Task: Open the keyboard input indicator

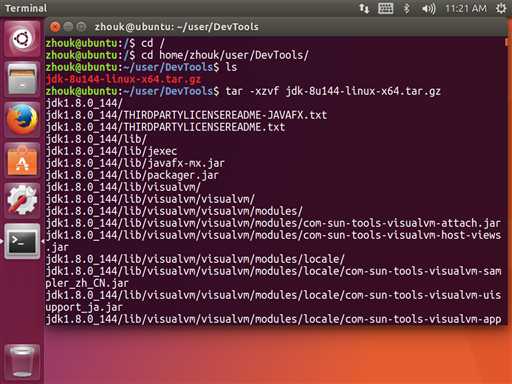Action: pyautogui.click(x=385, y=8)
